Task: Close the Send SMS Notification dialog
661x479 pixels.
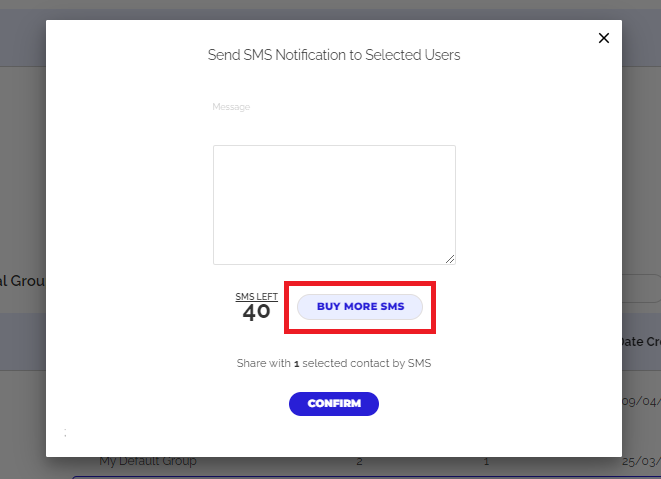Action: pyautogui.click(x=603, y=38)
